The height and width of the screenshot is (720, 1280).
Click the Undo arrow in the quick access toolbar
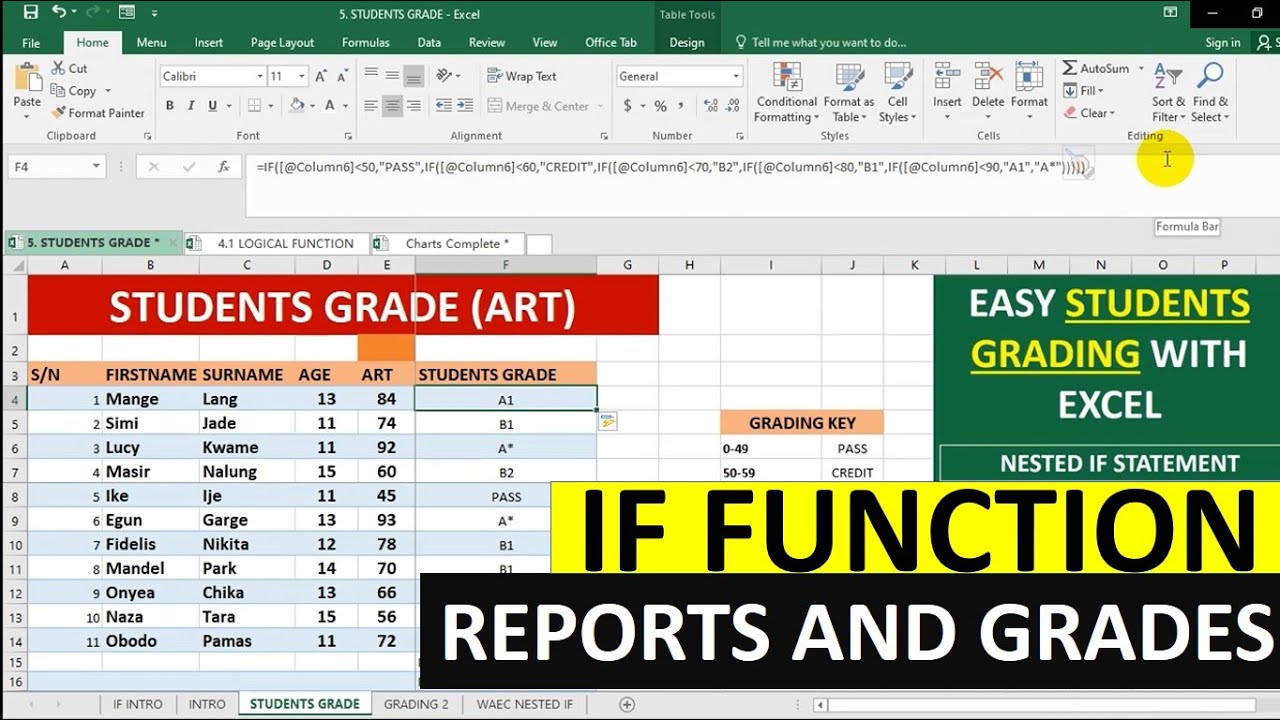(58, 13)
